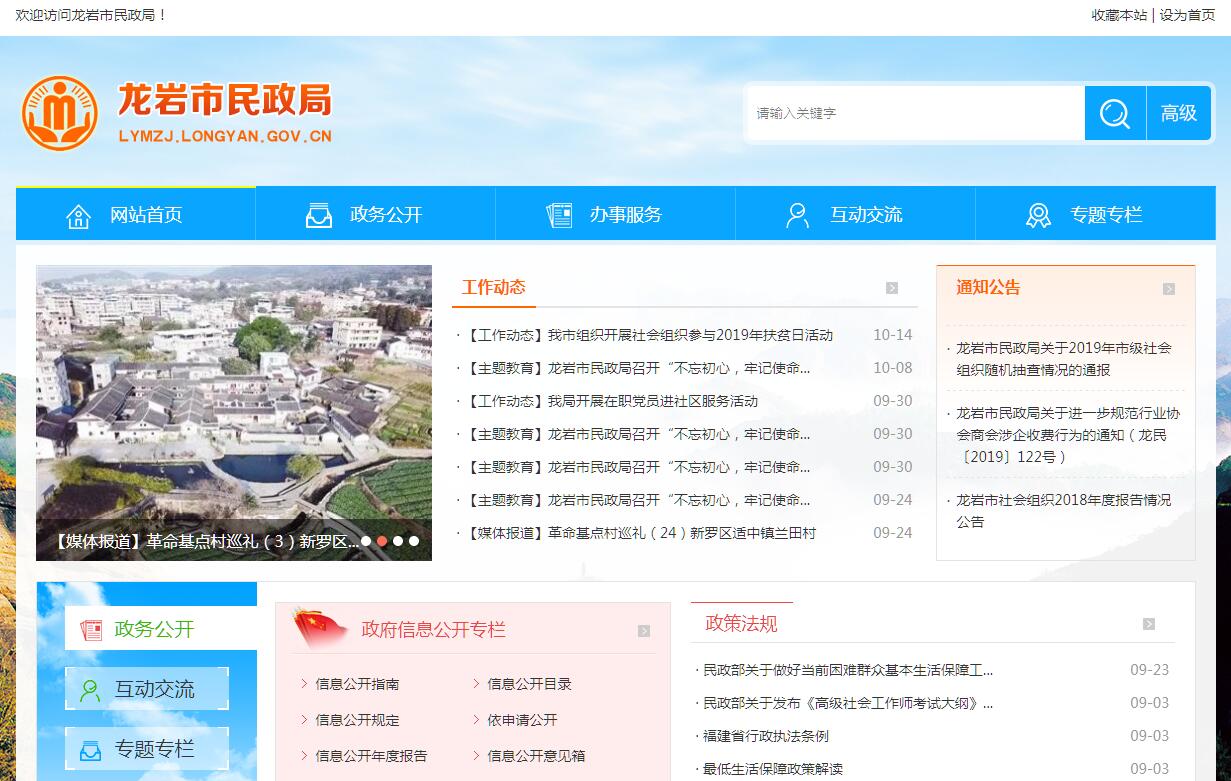1231x781 pixels.
Task: Select the second carousel dot indicator
Action: click(382, 541)
